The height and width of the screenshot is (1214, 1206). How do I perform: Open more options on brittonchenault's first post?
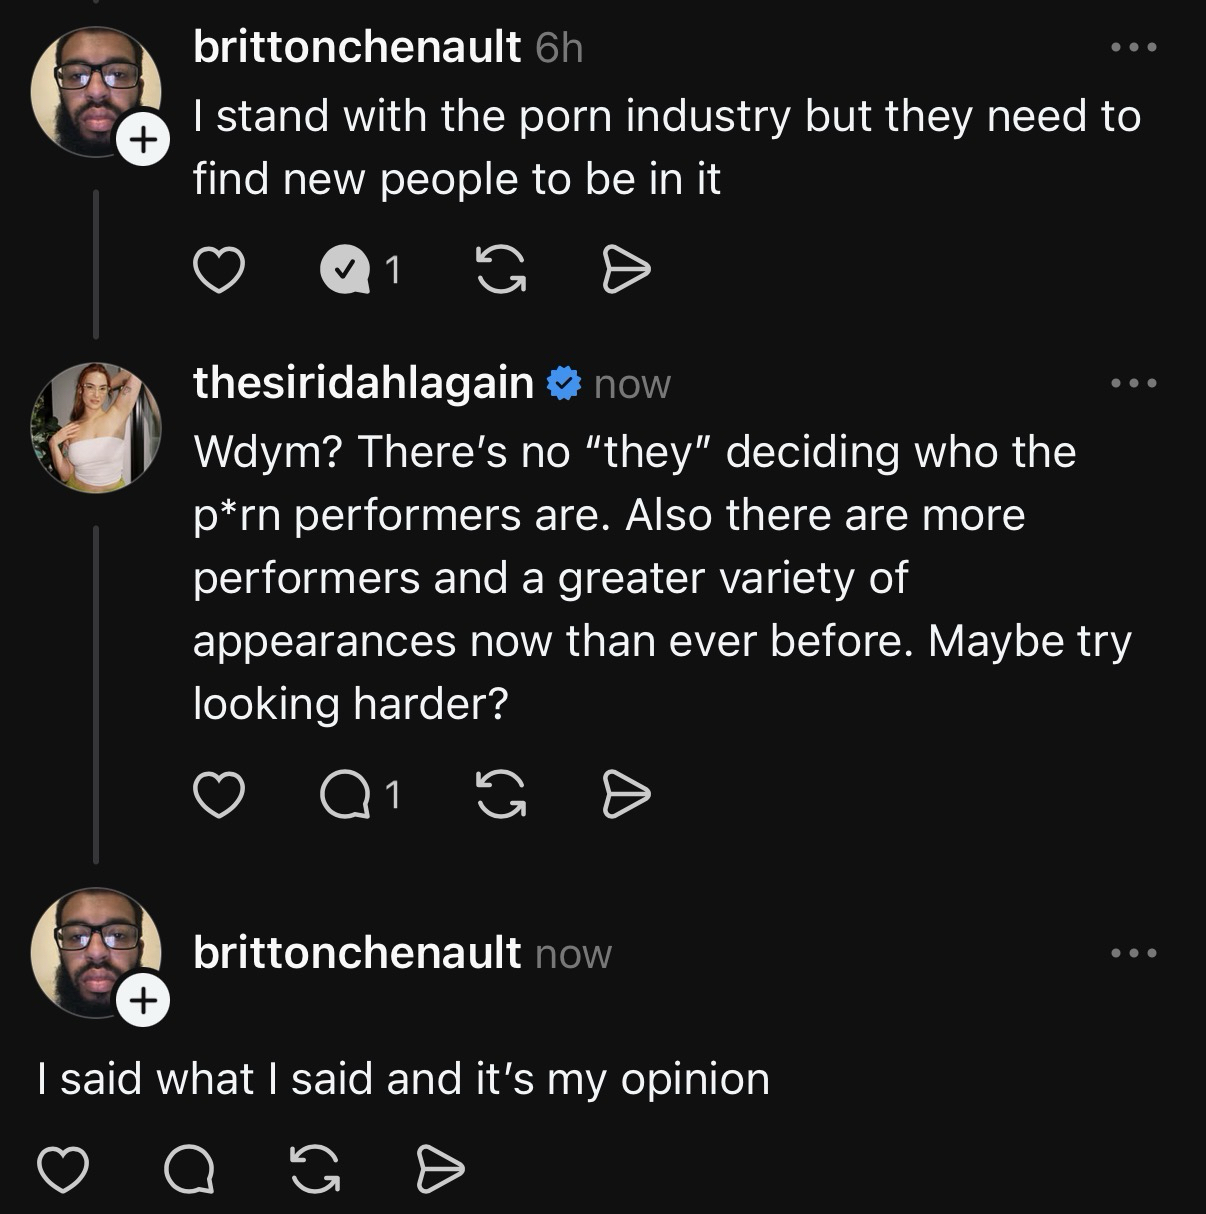[1134, 47]
